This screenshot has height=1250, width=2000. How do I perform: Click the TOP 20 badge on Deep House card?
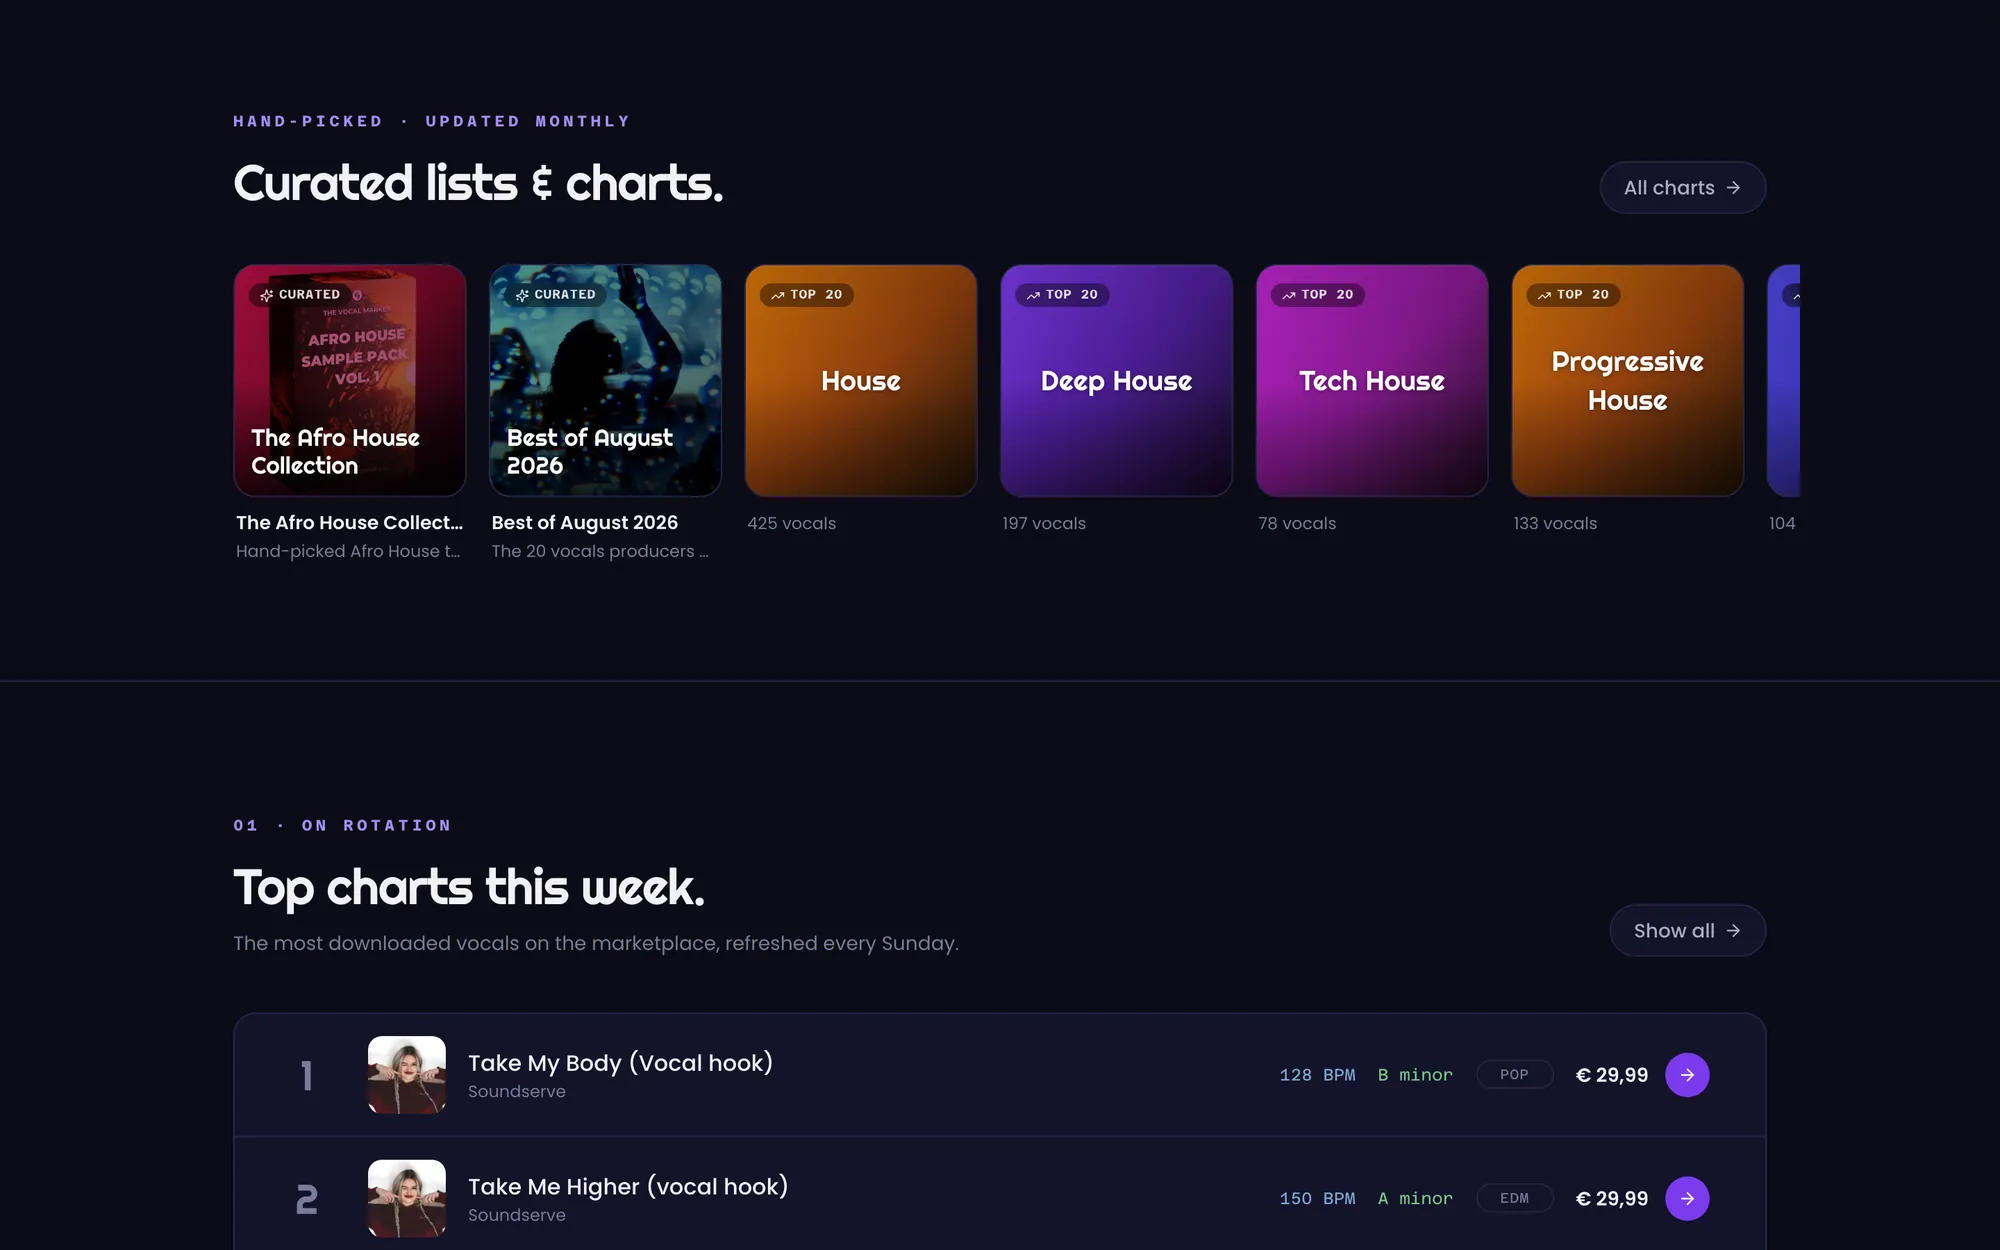pyautogui.click(x=1062, y=295)
